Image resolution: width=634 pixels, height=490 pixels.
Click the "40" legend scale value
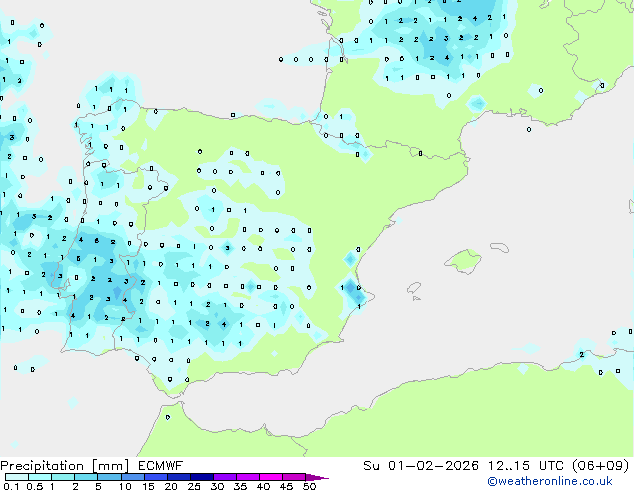coord(263,486)
